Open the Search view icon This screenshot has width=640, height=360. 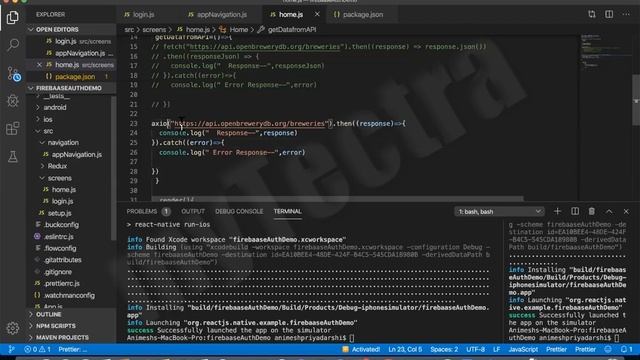[13, 45]
